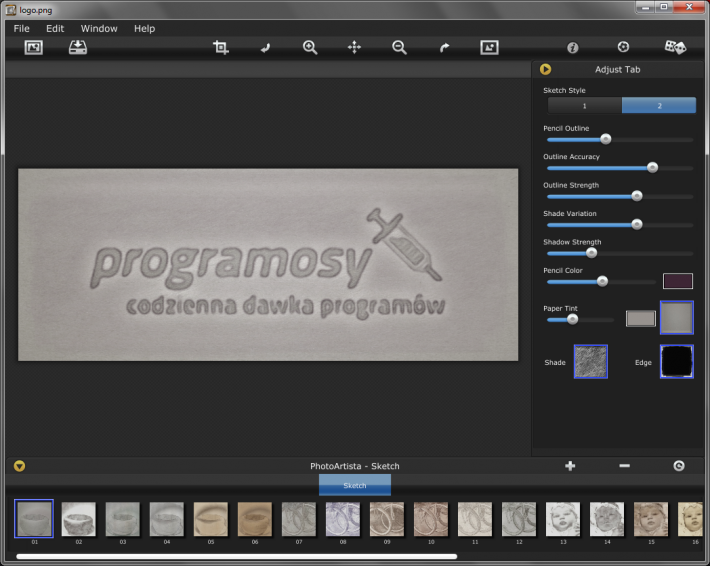This screenshot has height=566, width=710.
Task: Collapse Adjust Tab with yellow arrow
Action: (545, 69)
